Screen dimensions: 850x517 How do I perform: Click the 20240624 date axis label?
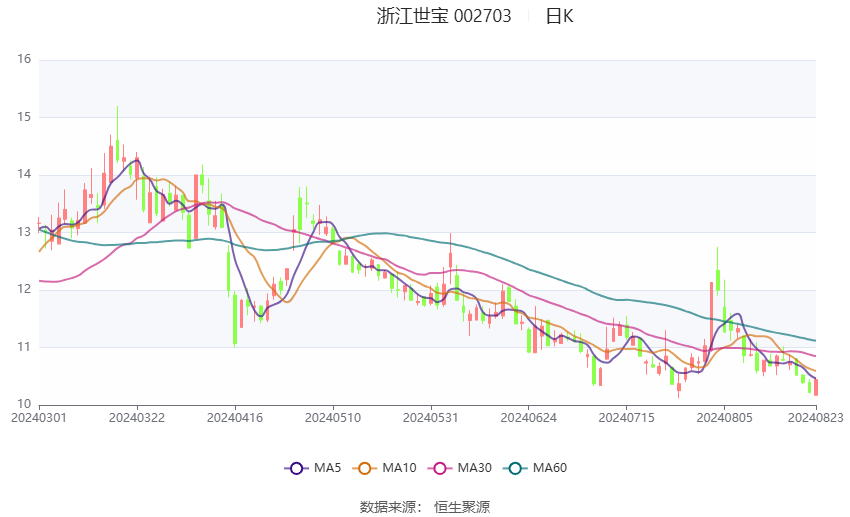[529, 418]
